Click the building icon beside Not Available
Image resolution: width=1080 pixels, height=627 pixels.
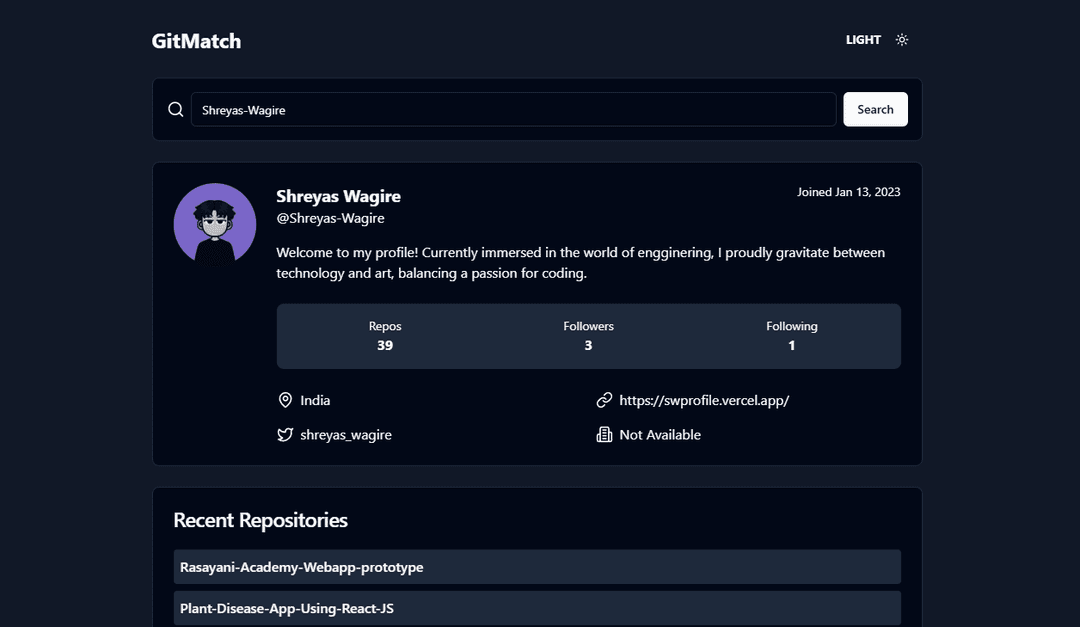603,434
